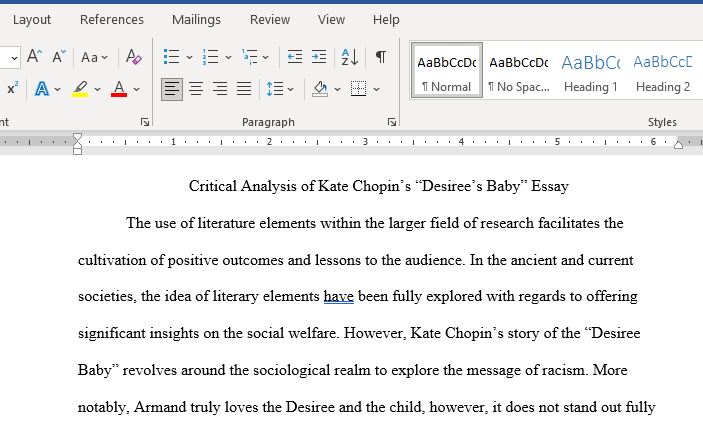
Task: Expand numbering library dropdown arrow
Action: [228, 57]
